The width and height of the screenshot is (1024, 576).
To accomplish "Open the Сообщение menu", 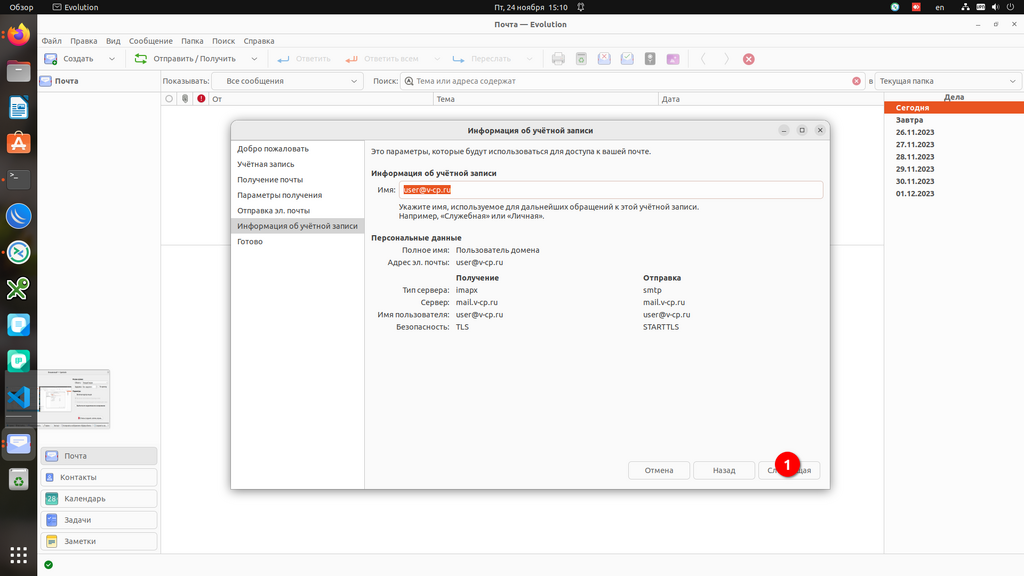I will (151, 41).
